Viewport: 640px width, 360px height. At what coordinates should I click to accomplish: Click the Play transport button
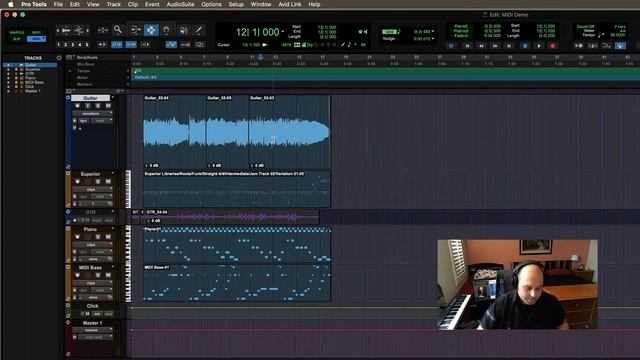tap(539, 46)
